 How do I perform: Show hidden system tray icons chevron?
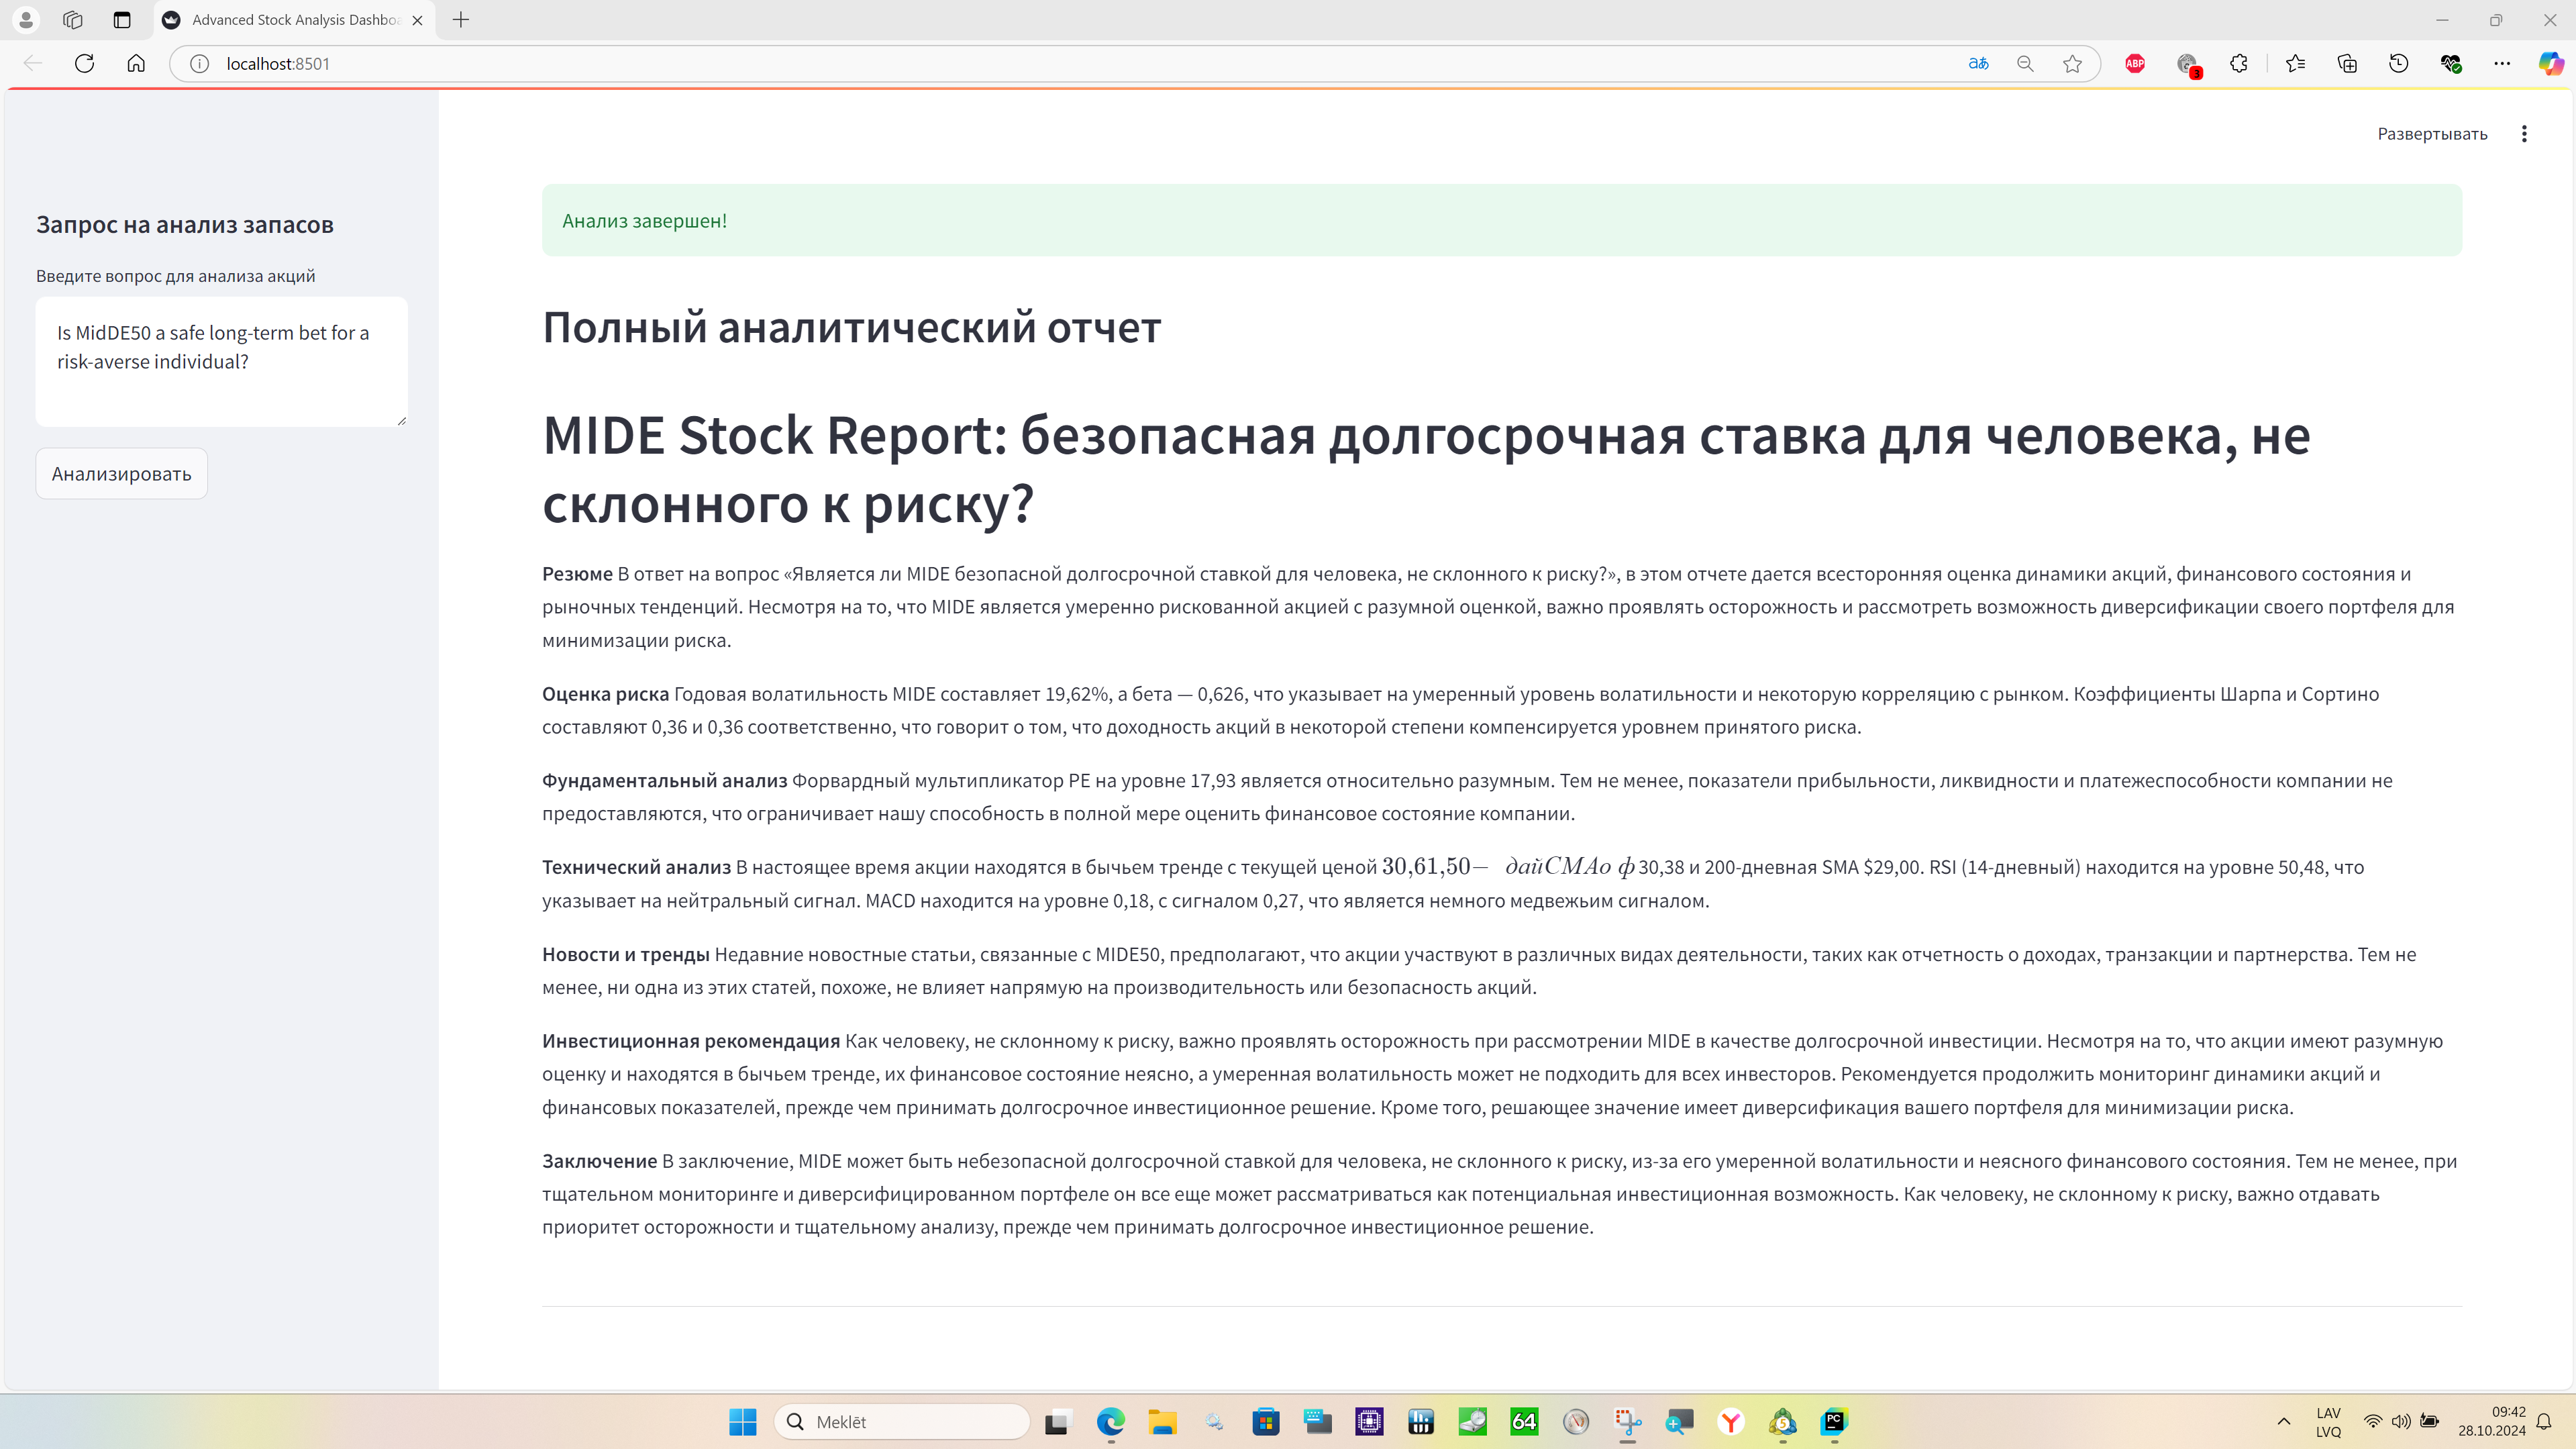pos(2283,1421)
